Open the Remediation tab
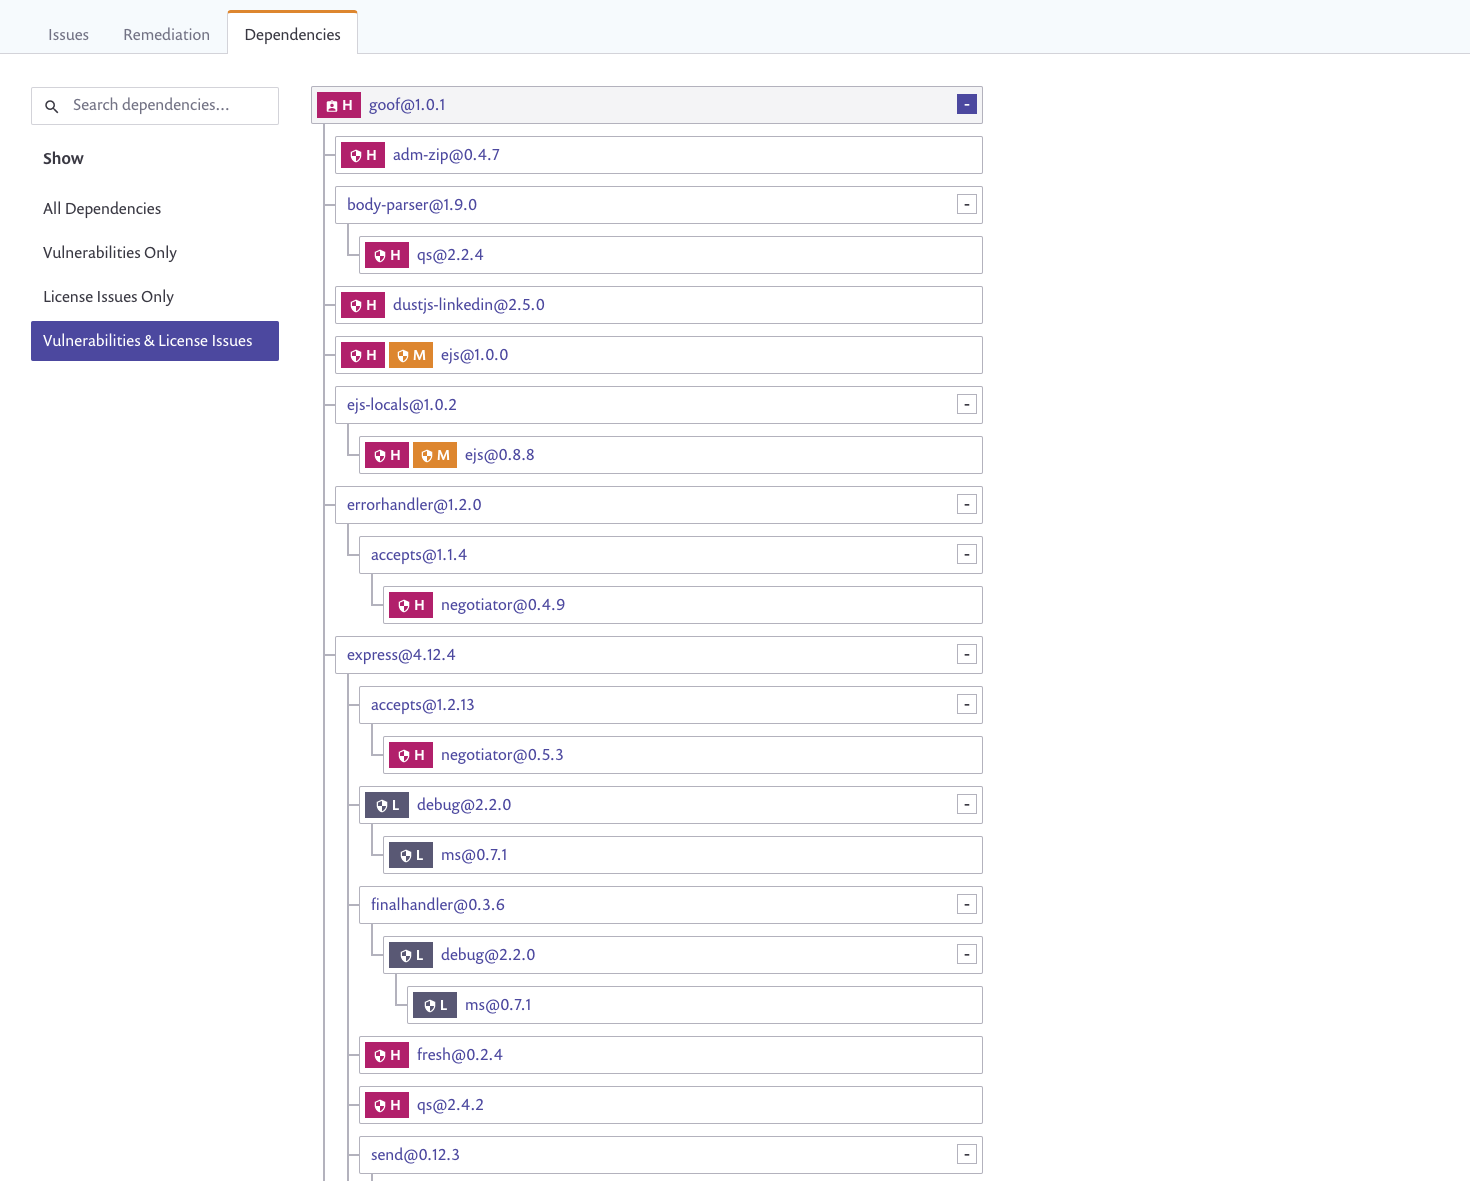Viewport: 1470px width, 1181px height. point(165,33)
